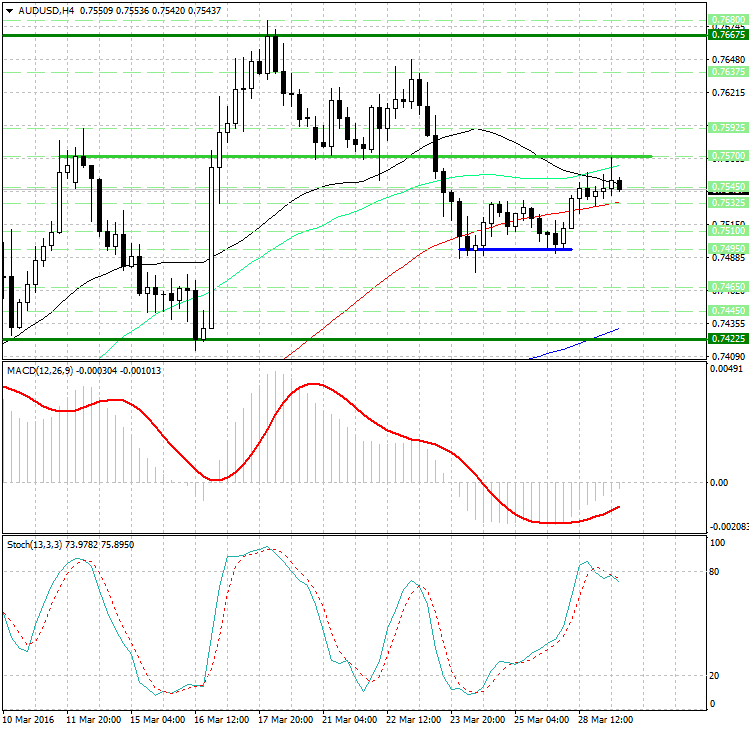
Task: Click the 0.75925 price level tag
Action: [727, 127]
